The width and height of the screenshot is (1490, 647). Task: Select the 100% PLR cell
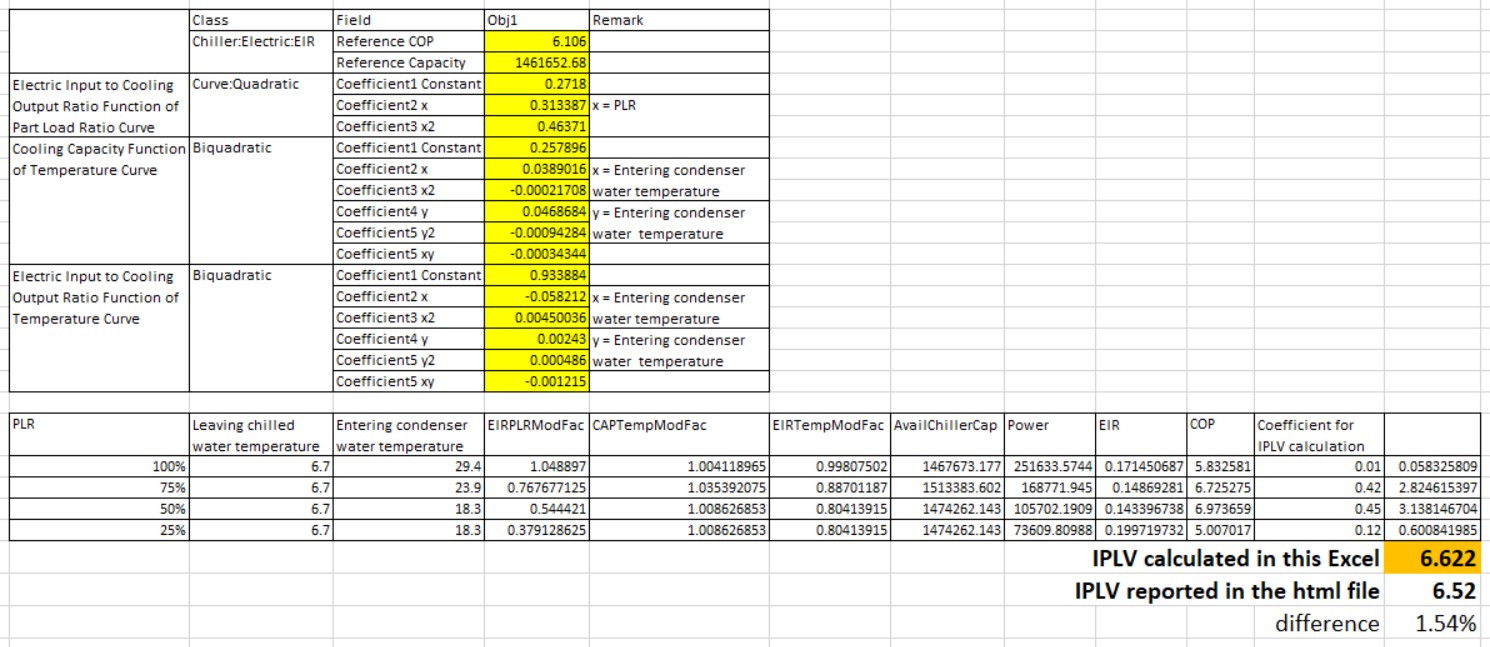tap(98, 466)
